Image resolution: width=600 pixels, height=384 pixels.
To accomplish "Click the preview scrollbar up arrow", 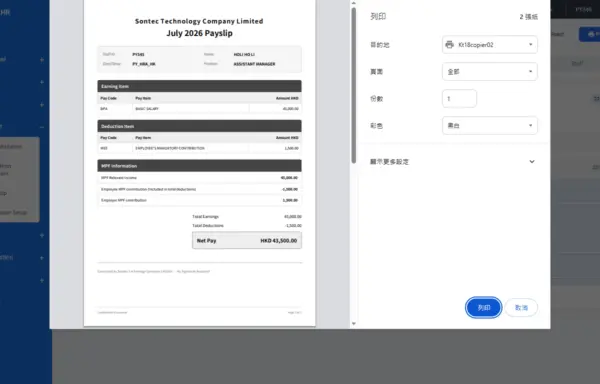I will [x=354, y=3].
